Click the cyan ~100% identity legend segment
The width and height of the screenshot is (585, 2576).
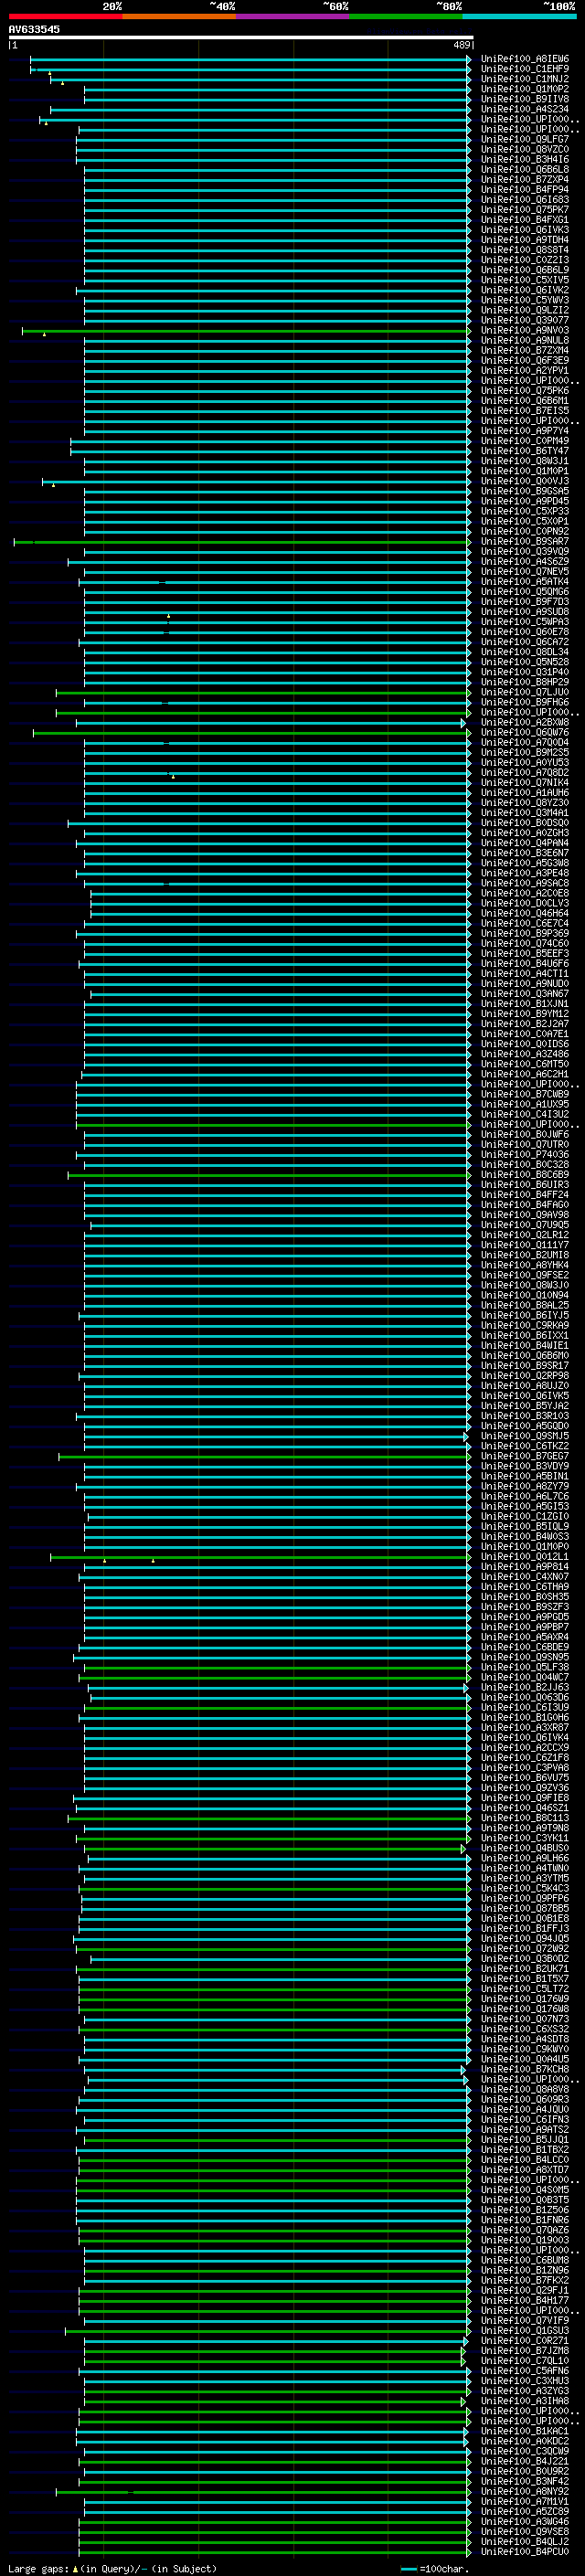519,16
